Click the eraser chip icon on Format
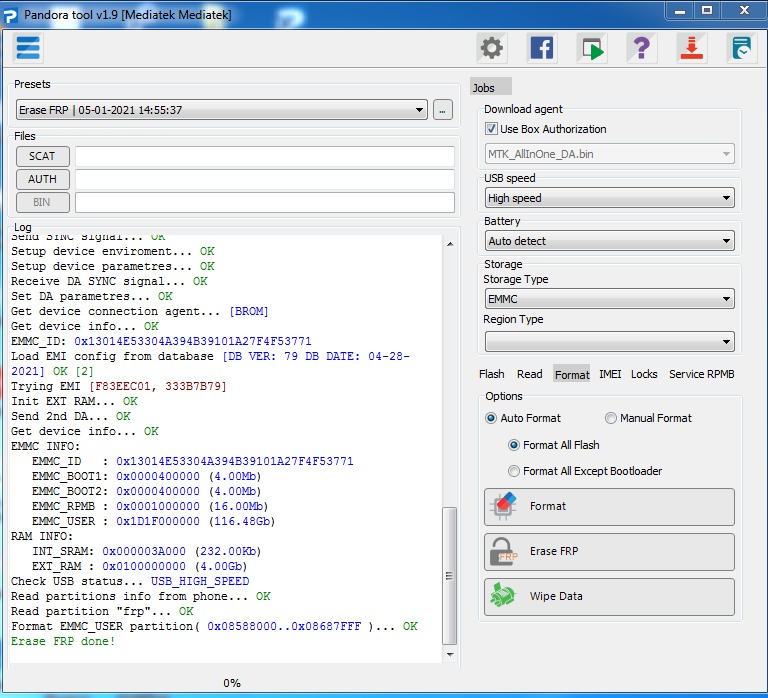Screen dimensions: 768x698 [503, 506]
